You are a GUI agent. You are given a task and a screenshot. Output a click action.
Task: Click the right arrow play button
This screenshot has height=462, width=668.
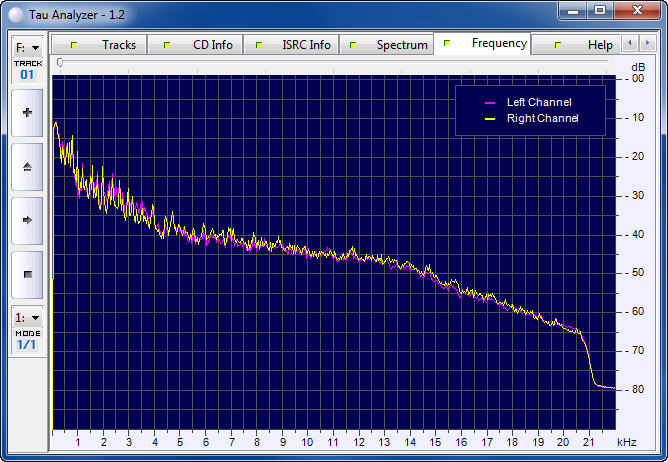coord(27,220)
